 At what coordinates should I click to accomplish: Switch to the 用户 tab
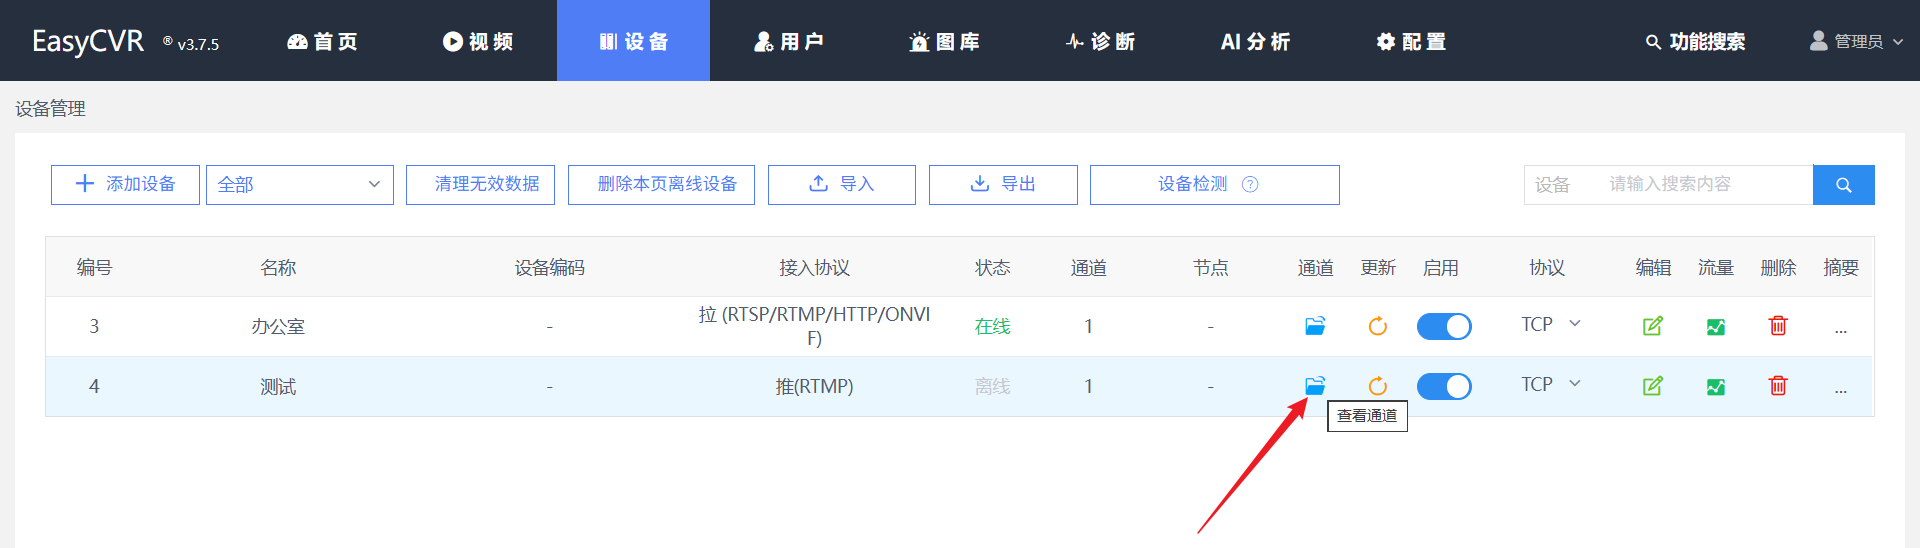pyautogui.click(x=789, y=41)
